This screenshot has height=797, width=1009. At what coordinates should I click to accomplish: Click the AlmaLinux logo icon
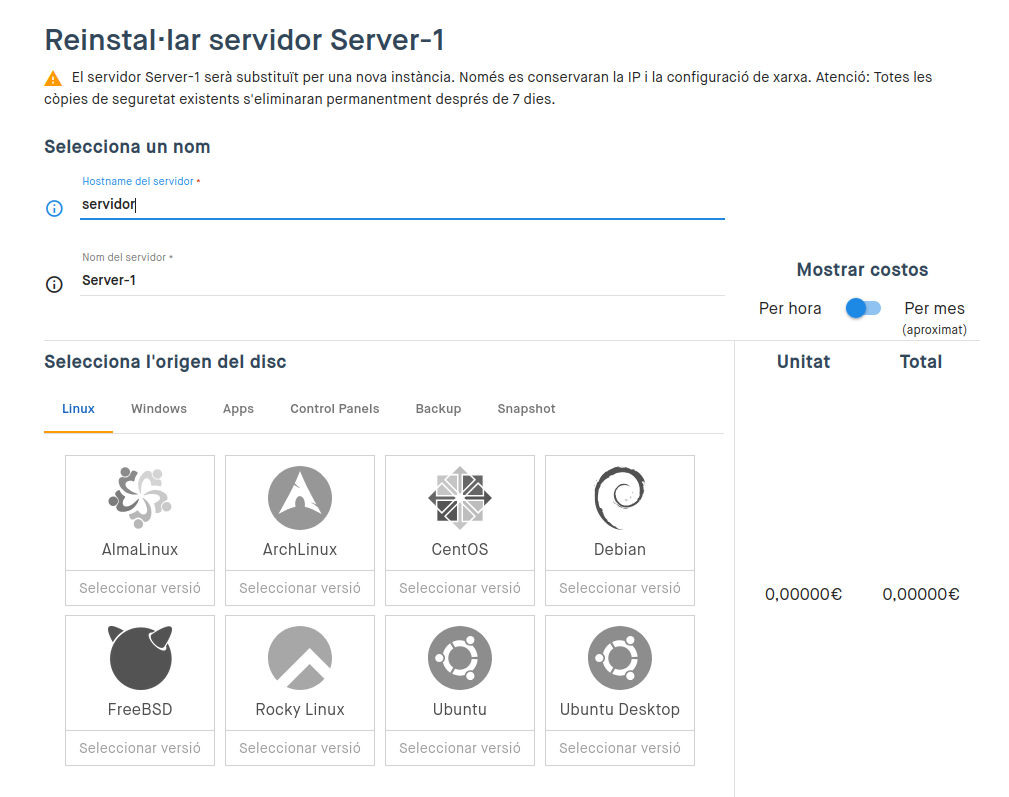tap(140, 498)
